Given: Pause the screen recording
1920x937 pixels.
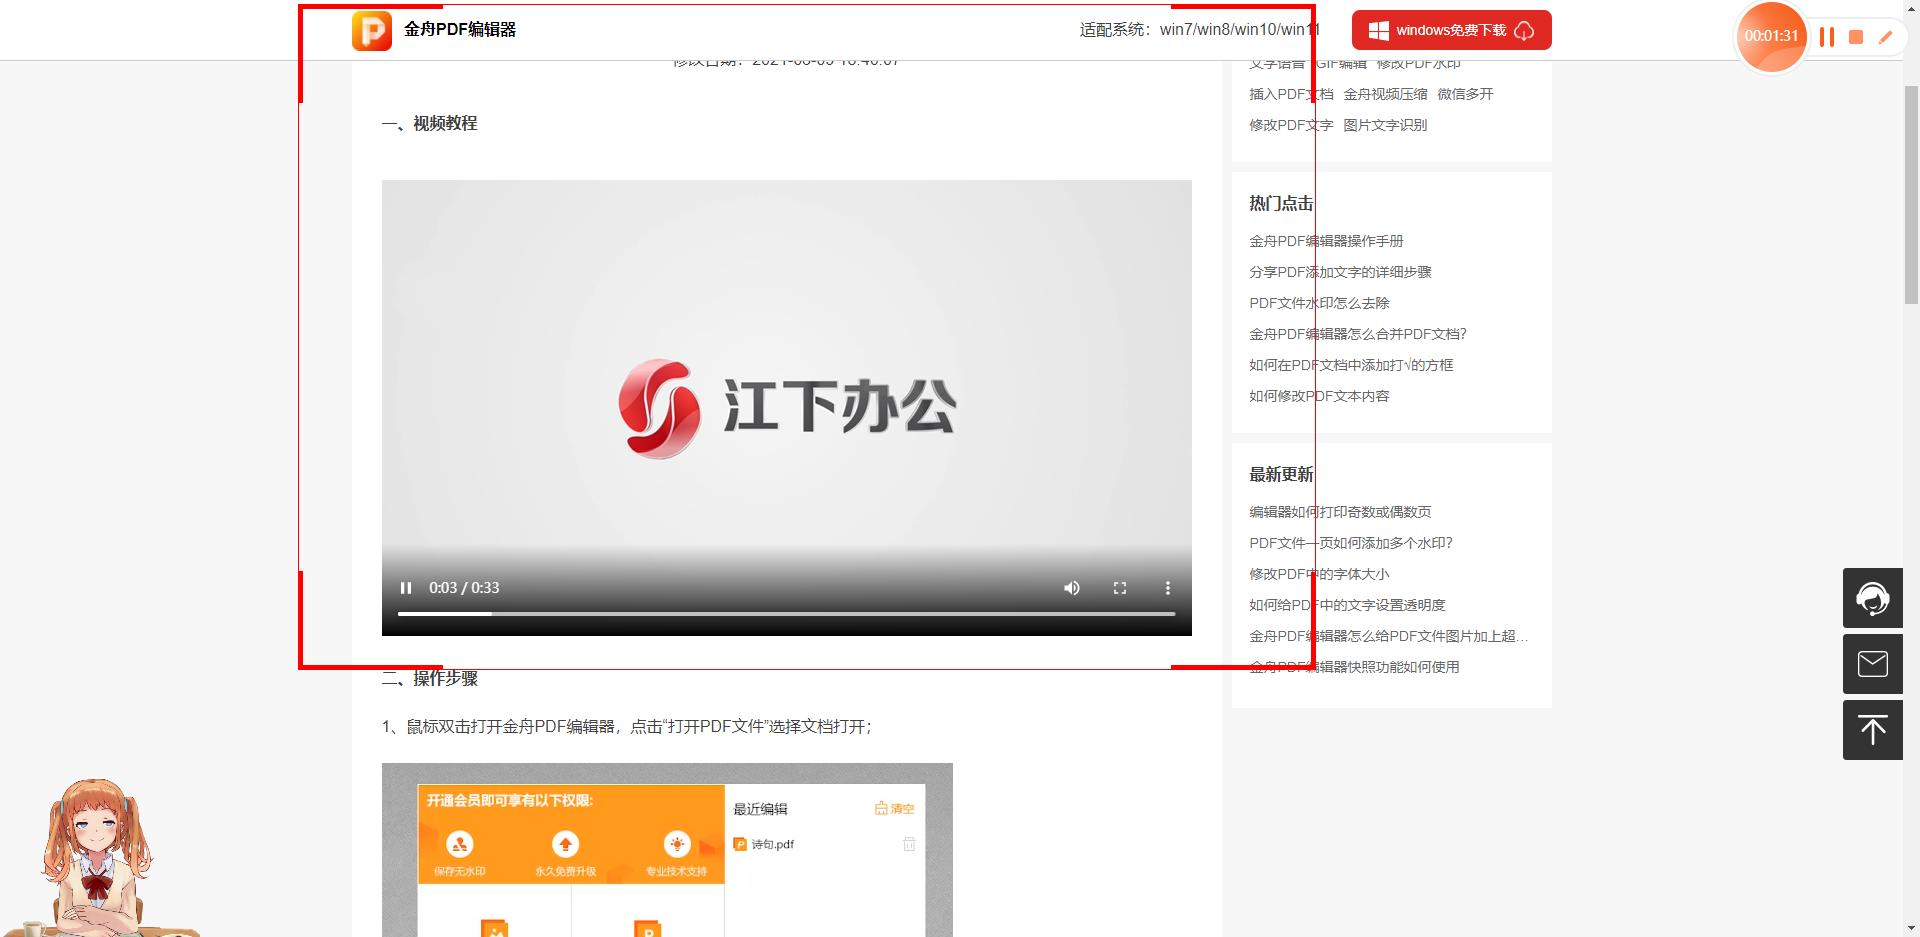Looking at the screenshot, I should pos(1828,37).
